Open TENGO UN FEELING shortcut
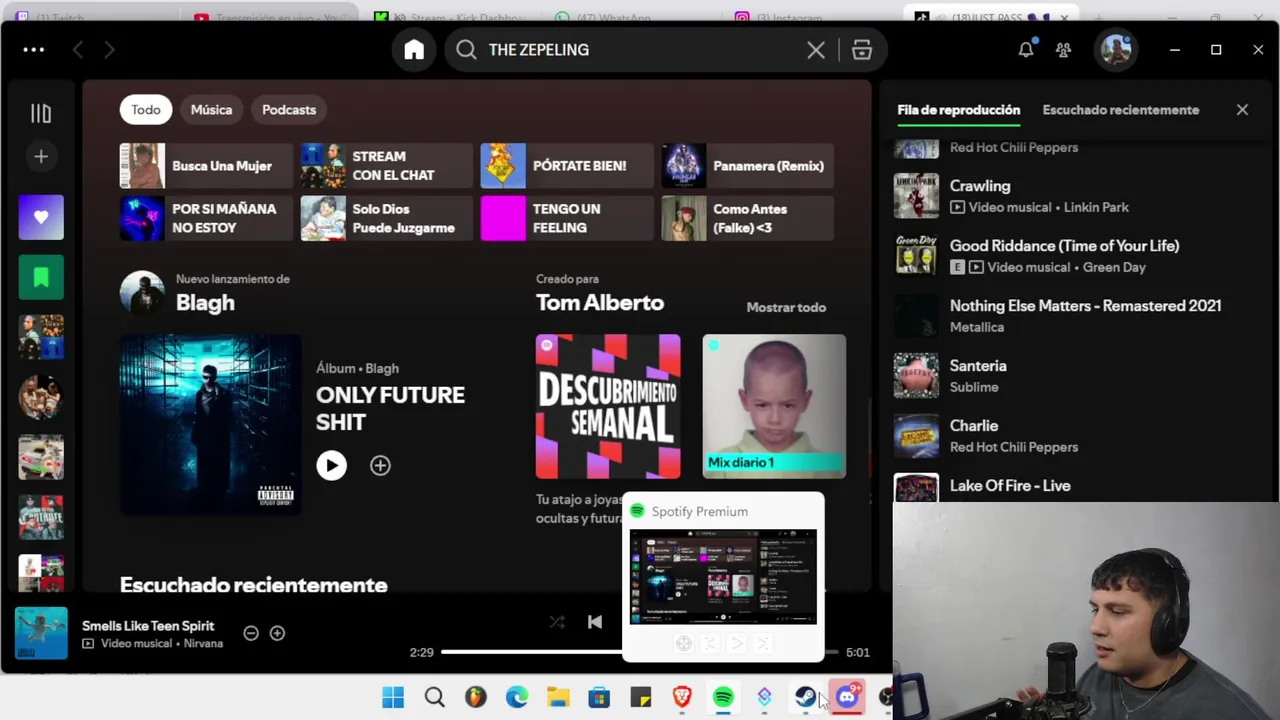Viewport: 1280px width, 720px height. point(567,218)
